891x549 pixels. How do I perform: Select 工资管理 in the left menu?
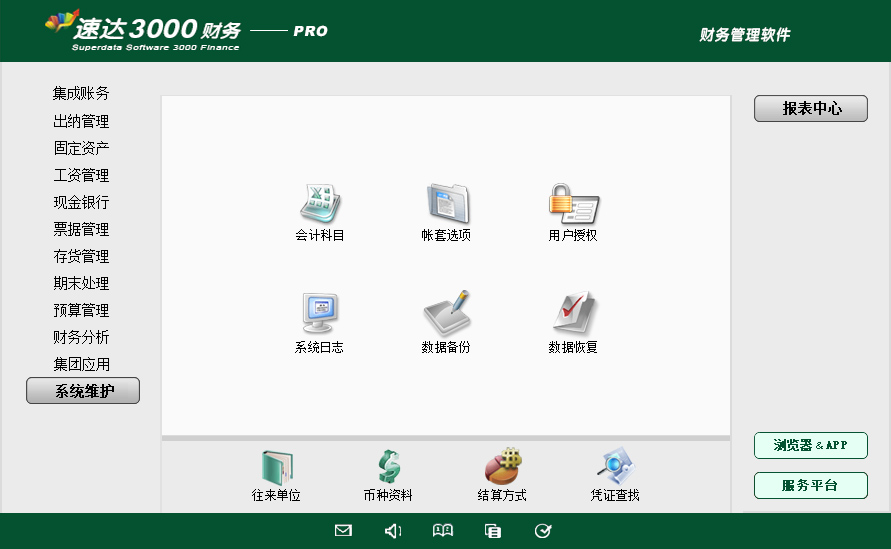81,175
